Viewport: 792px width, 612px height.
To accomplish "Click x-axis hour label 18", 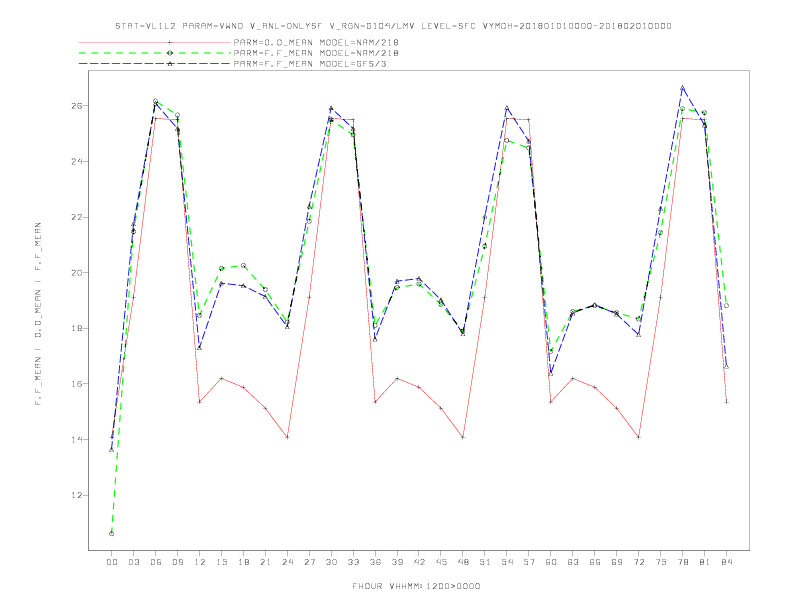I will click(243, 562).
